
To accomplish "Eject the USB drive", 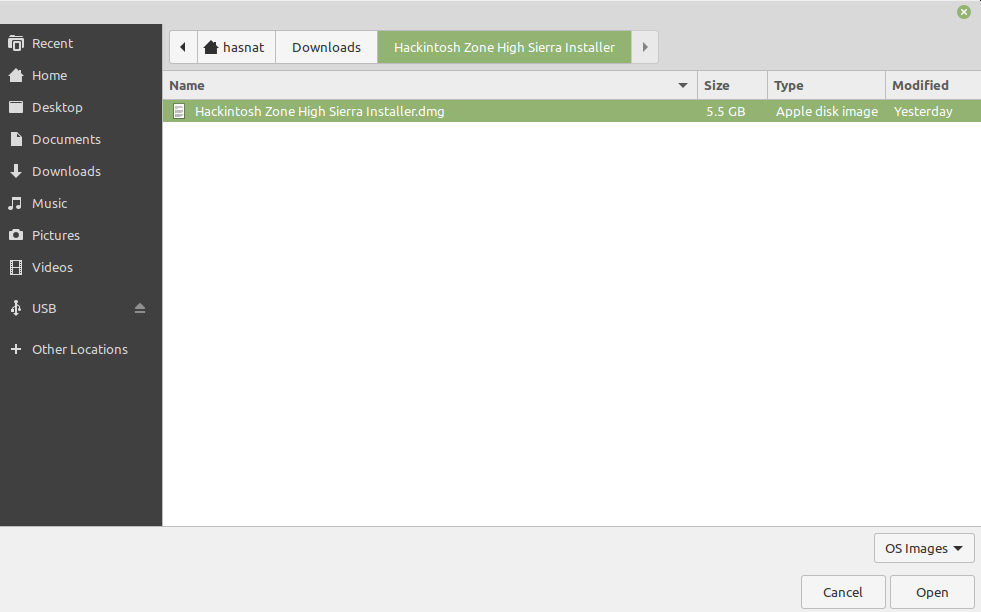I will (x=140, y=308).
